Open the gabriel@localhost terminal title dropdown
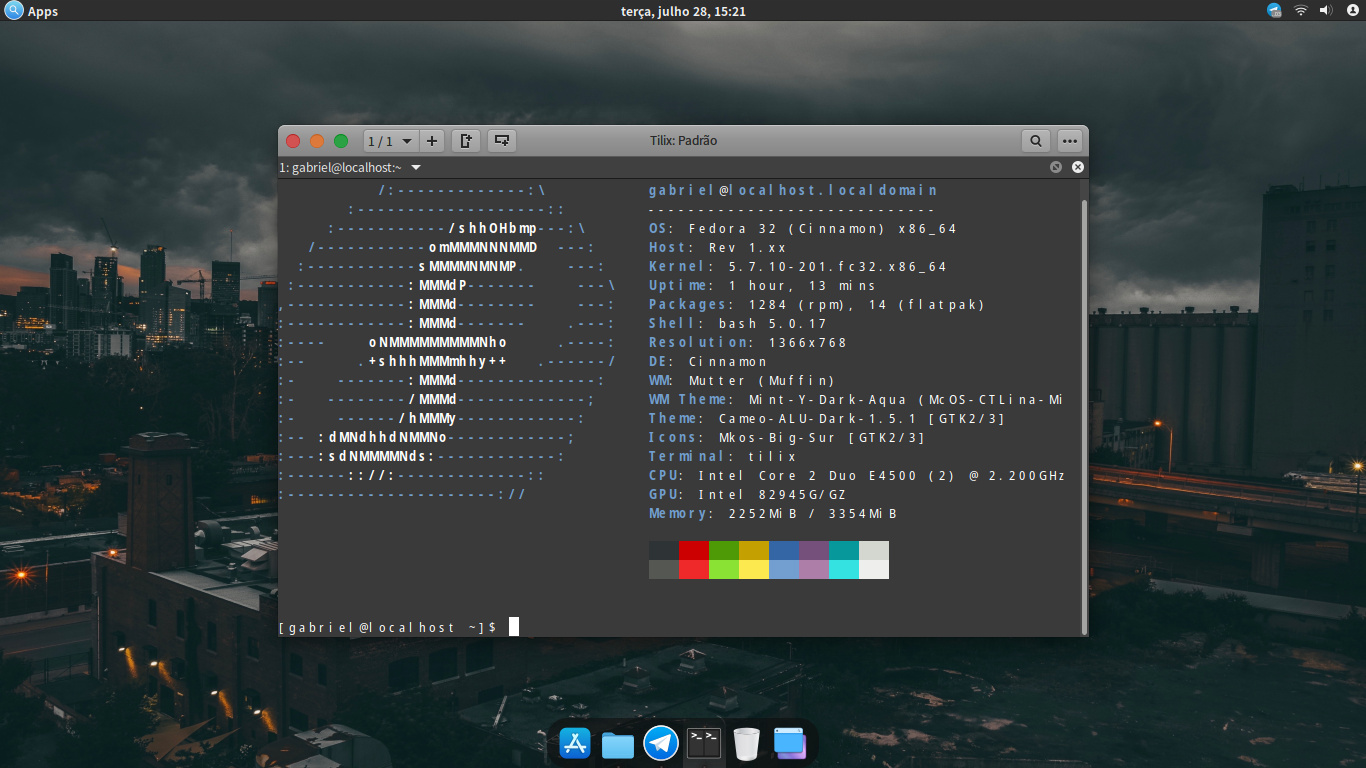This screenshot has height=768, width=1366. point(416,168)
